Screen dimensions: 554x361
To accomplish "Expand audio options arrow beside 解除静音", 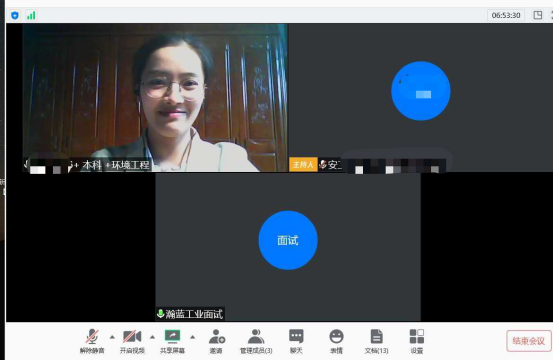I will tap(112, 337).
